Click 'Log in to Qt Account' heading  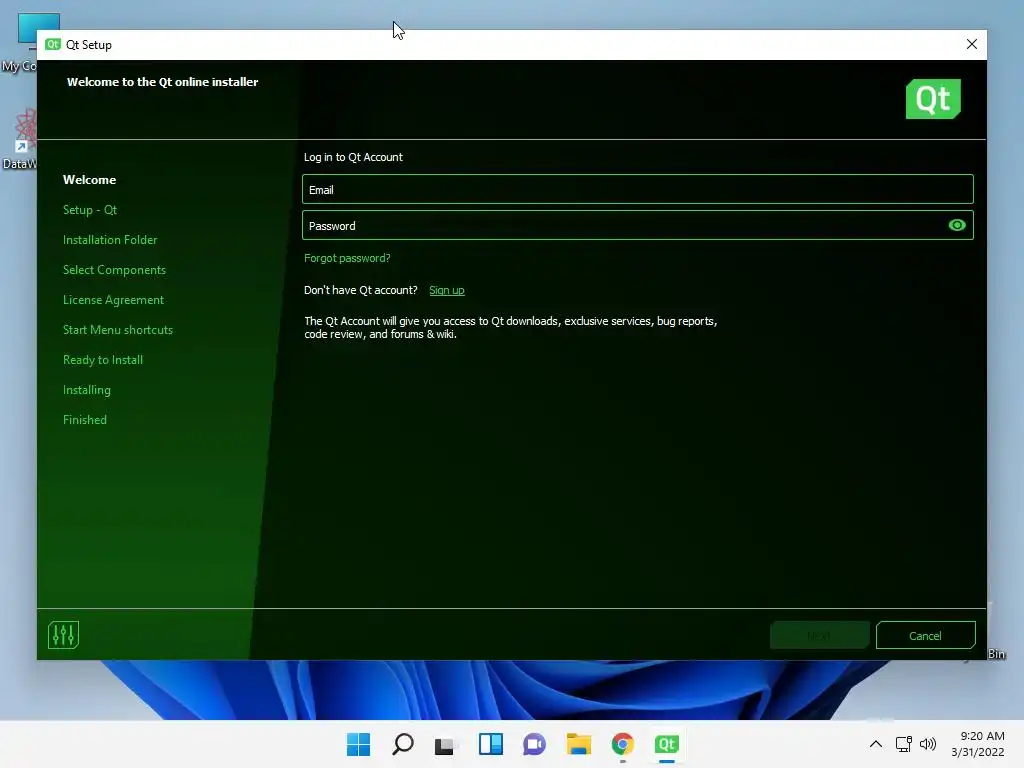click(353, 157)
